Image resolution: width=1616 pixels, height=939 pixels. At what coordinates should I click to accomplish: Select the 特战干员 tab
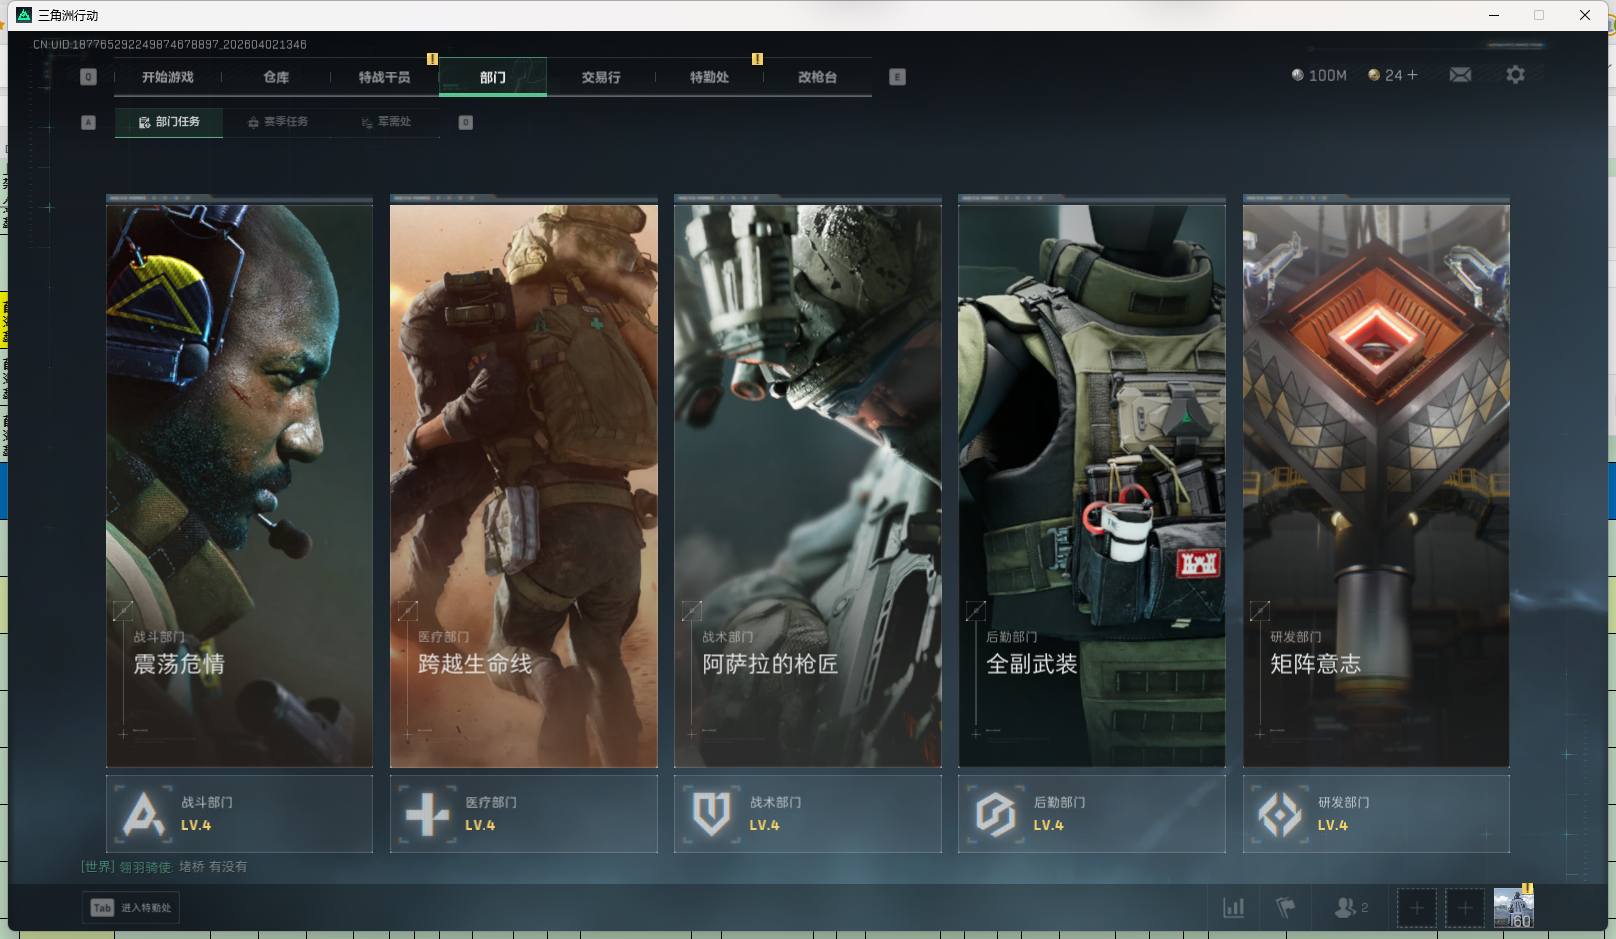pyautogui.click(x=384, y=77)
